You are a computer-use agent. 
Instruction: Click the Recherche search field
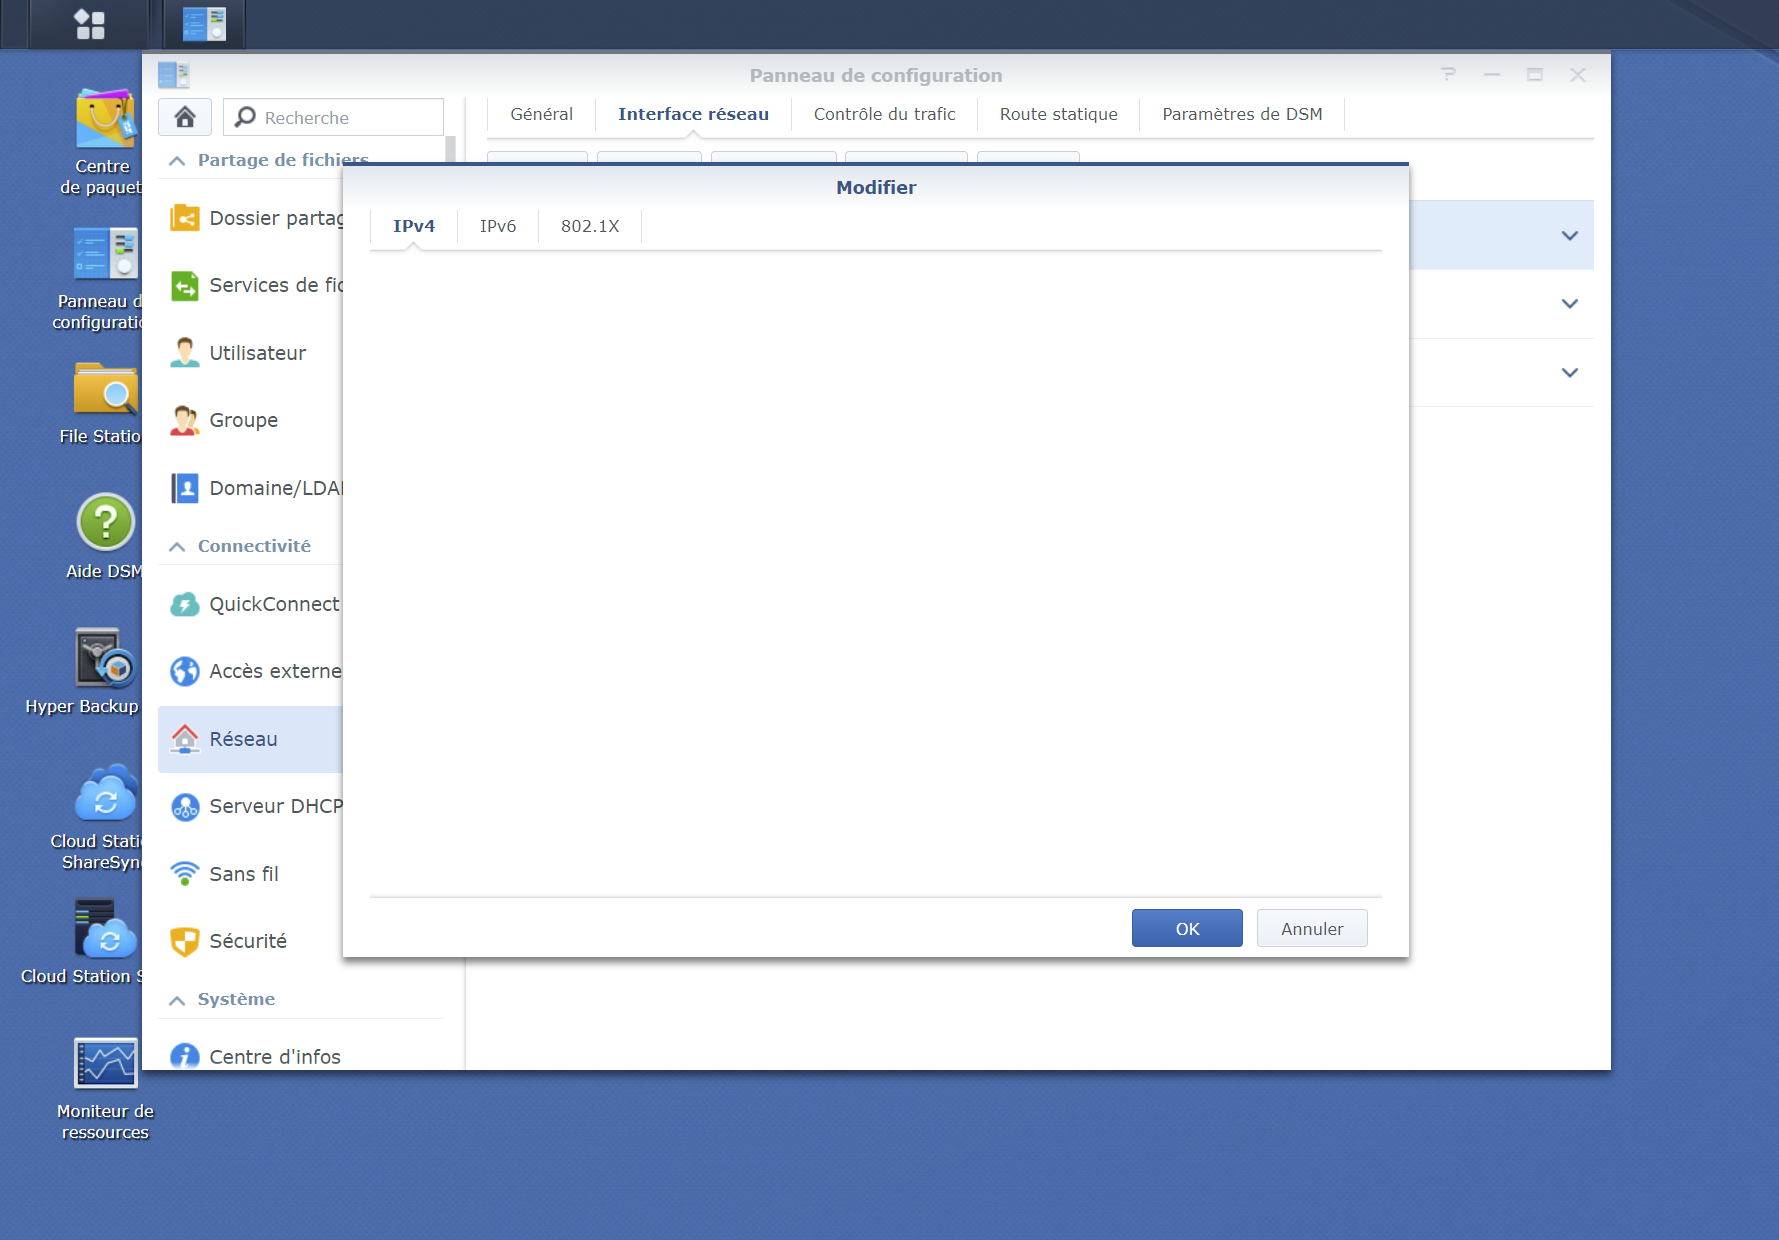click(x=334, y=117)
